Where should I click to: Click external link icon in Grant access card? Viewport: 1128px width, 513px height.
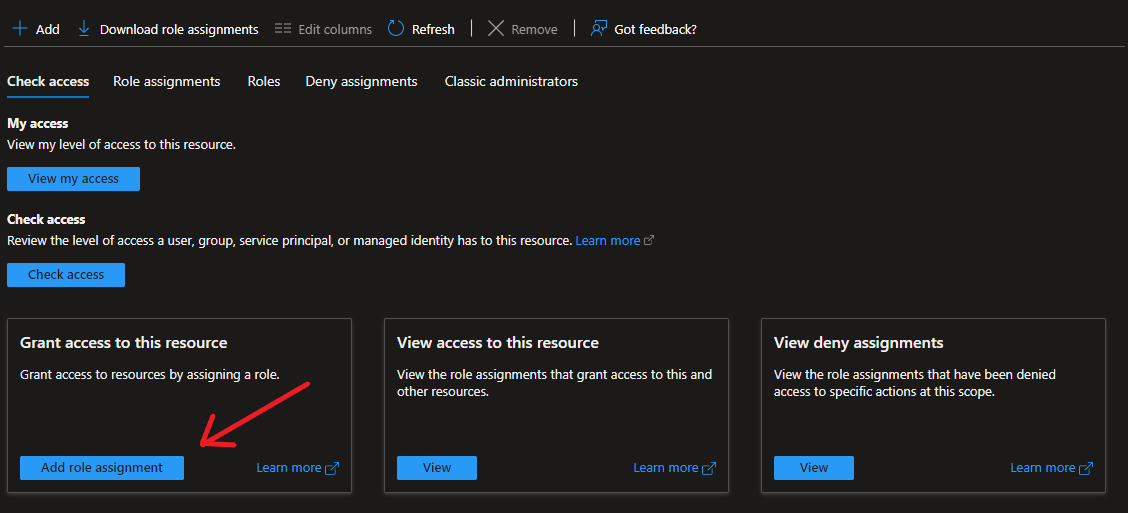coord(332,468)
